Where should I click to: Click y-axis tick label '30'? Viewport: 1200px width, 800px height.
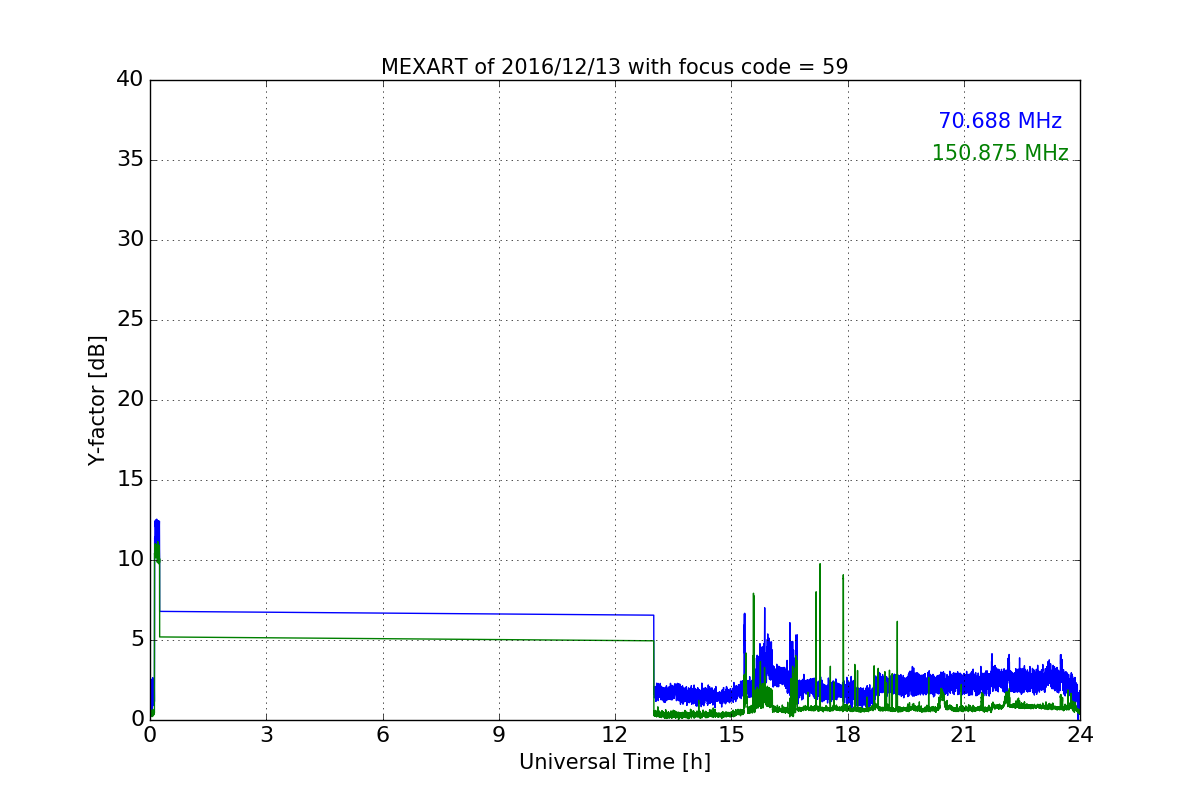(130, 240)
